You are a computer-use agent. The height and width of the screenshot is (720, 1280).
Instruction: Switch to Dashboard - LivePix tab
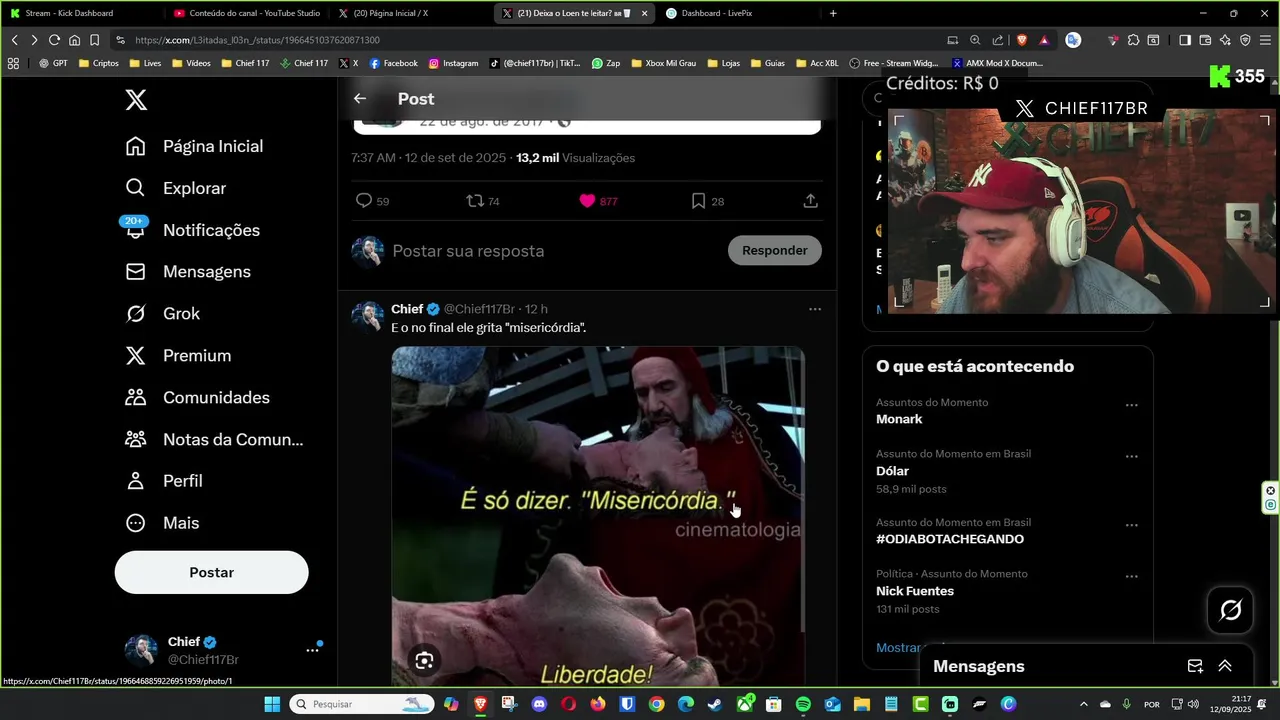coord(738,13)
